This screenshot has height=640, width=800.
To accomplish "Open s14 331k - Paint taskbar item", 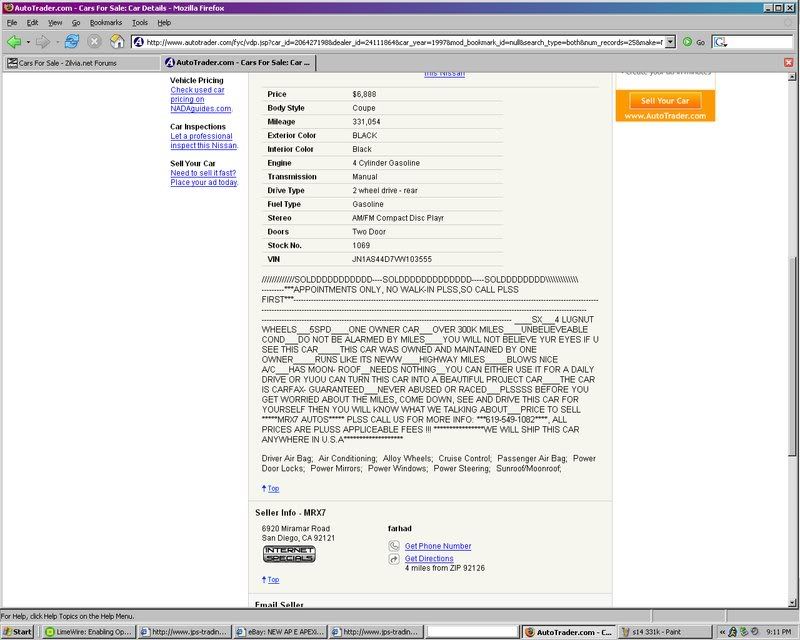I will [664, 632].
